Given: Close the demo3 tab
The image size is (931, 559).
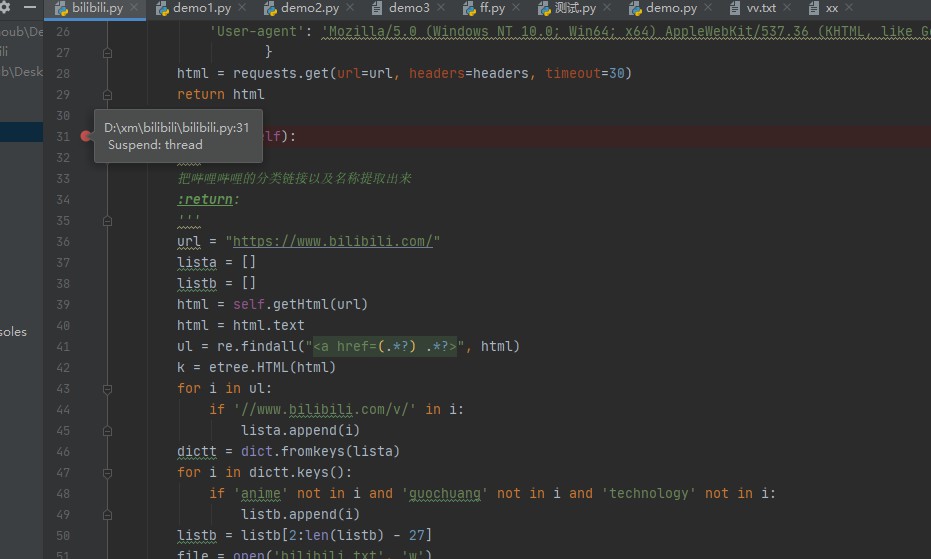Looking at the screenshot, I should coord(441,7).
